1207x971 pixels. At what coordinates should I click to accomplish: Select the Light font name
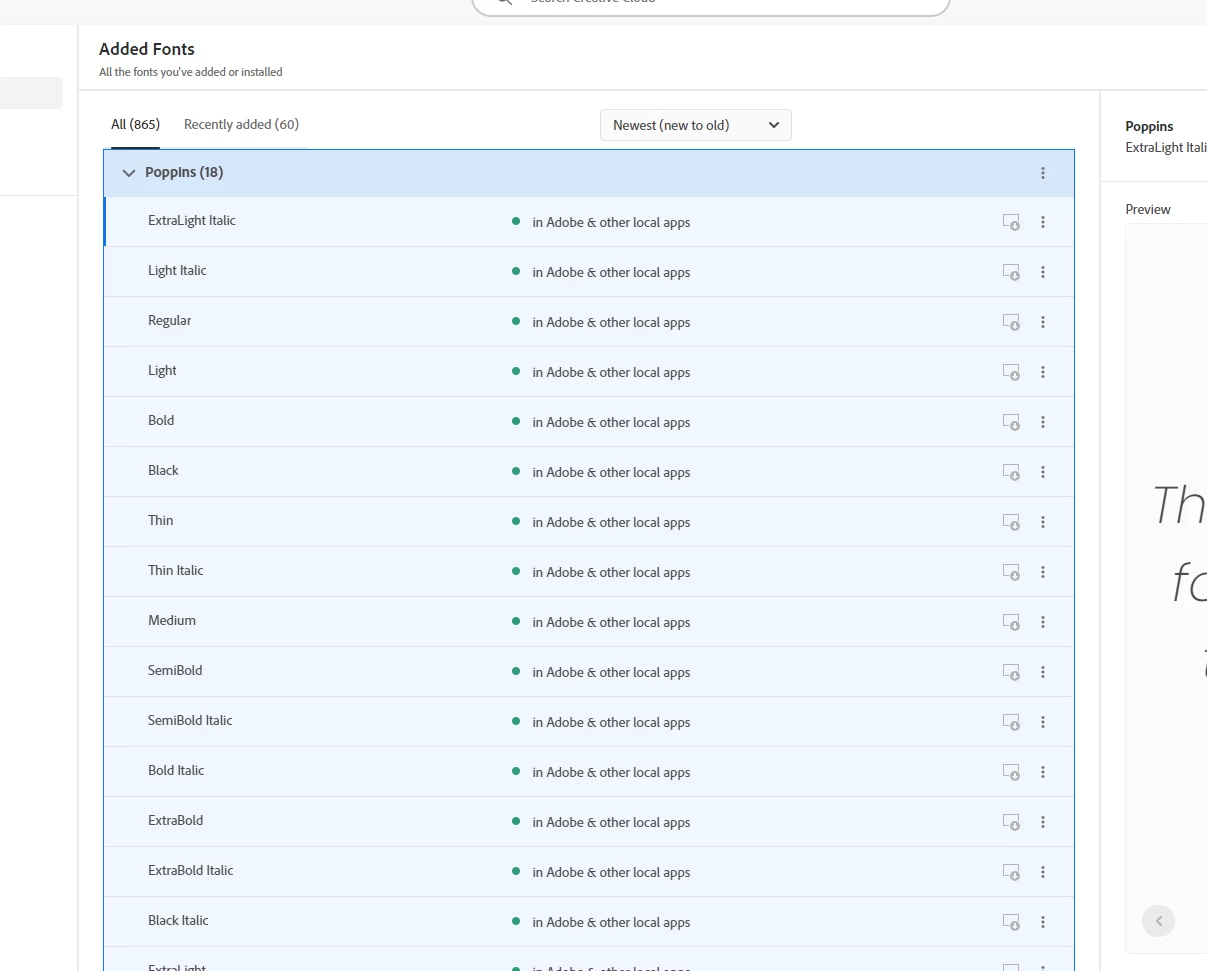pos(162,371)
